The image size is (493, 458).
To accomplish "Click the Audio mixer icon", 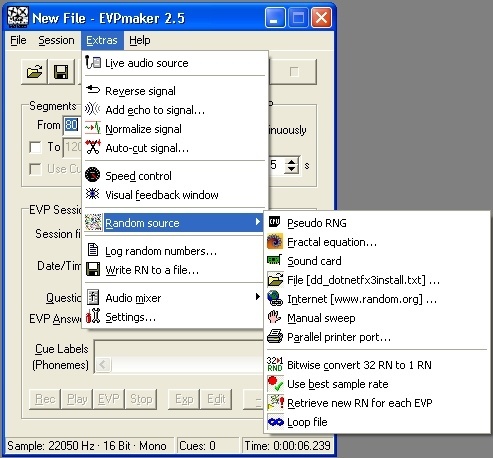I will [93, 297].
